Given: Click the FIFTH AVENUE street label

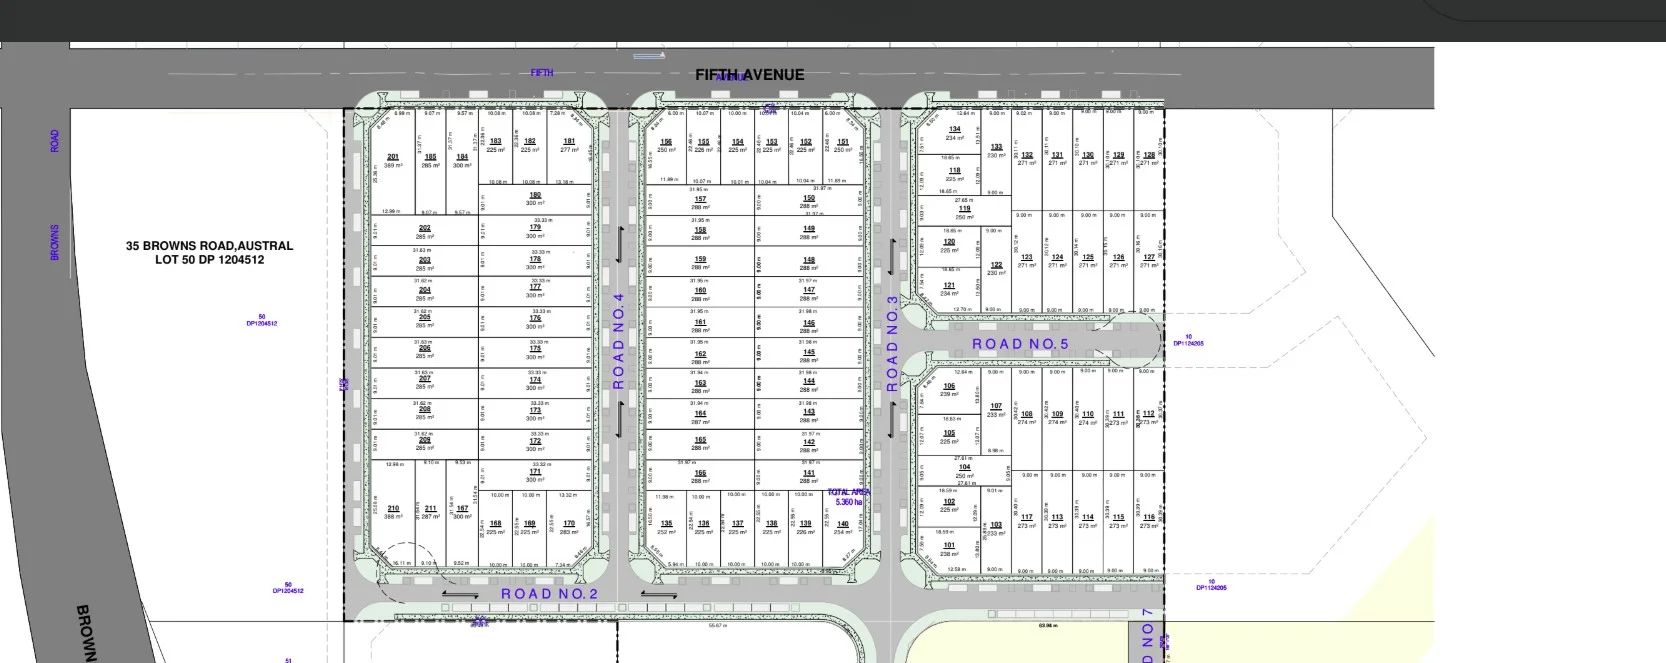Looking at the screenshot, I should [x=749, y=75].
